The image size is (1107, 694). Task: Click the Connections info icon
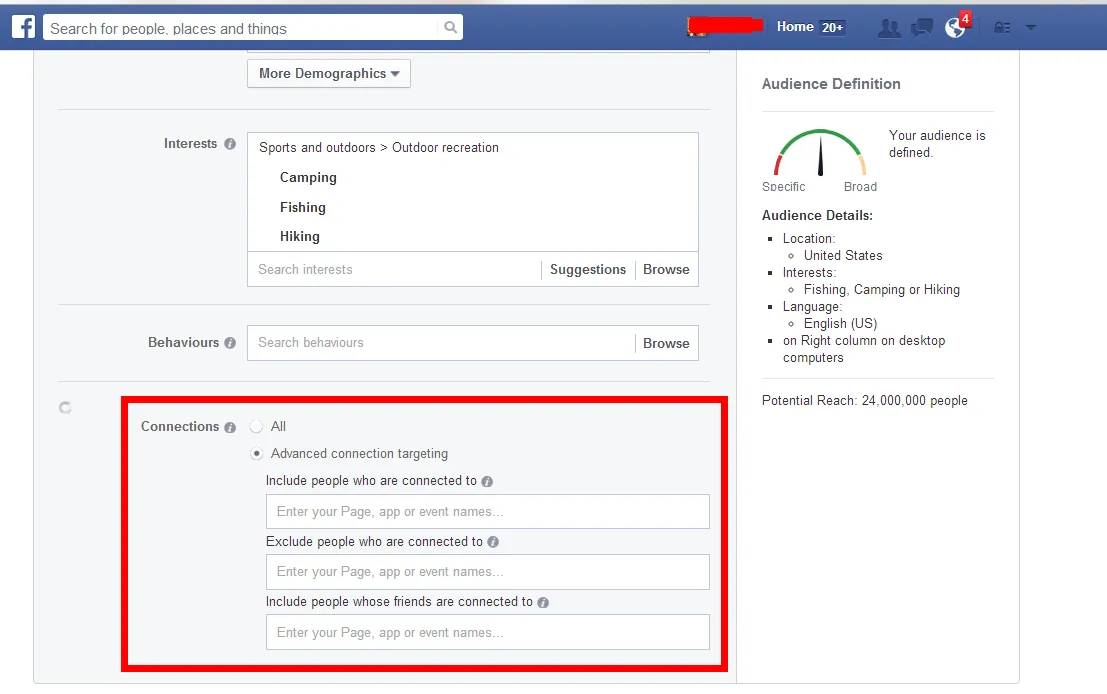coord(229,427)
